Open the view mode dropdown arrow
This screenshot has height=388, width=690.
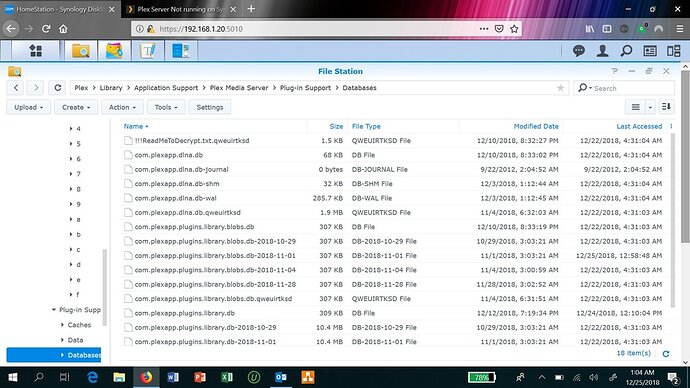650,107
